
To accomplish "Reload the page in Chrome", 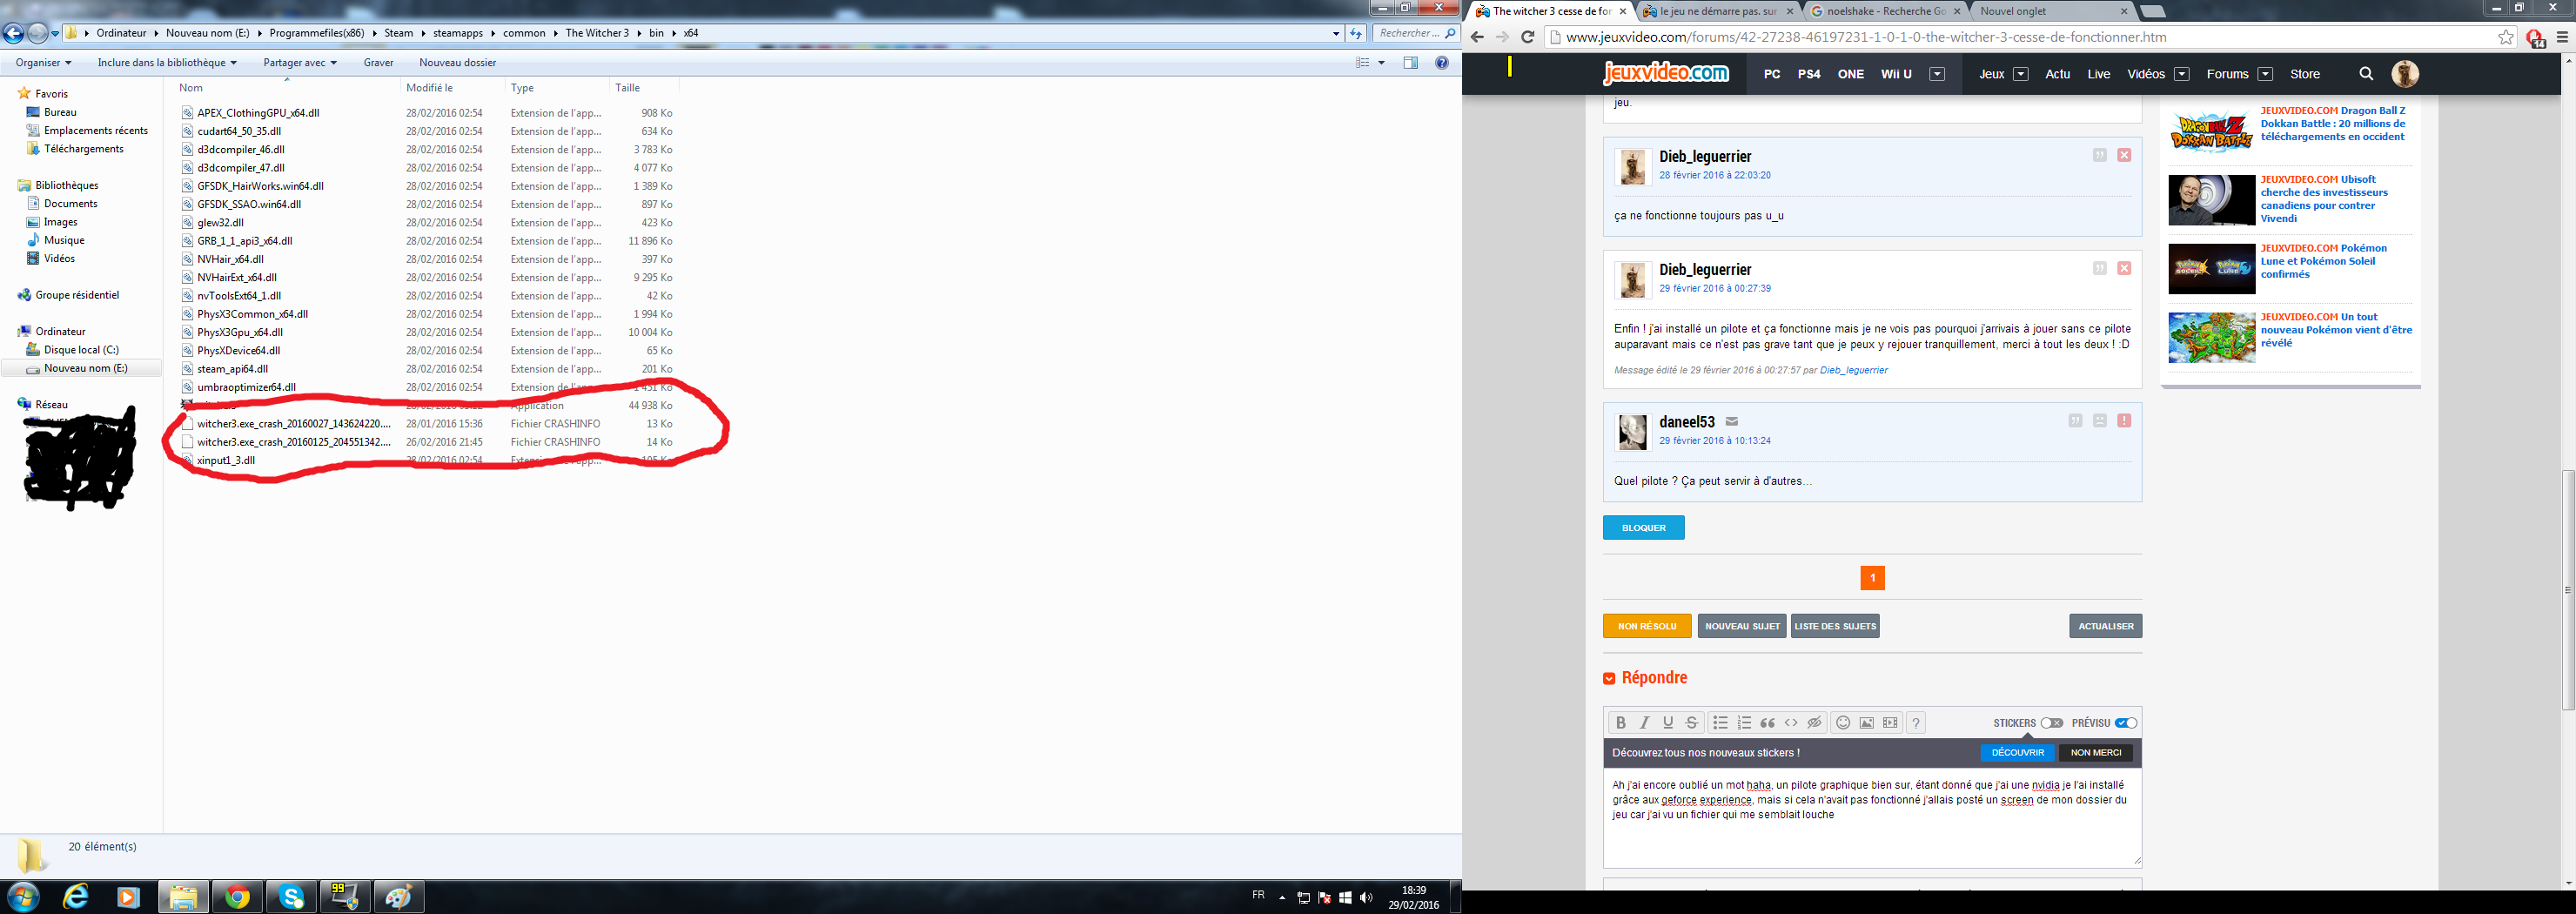I will coord(1527,37).
